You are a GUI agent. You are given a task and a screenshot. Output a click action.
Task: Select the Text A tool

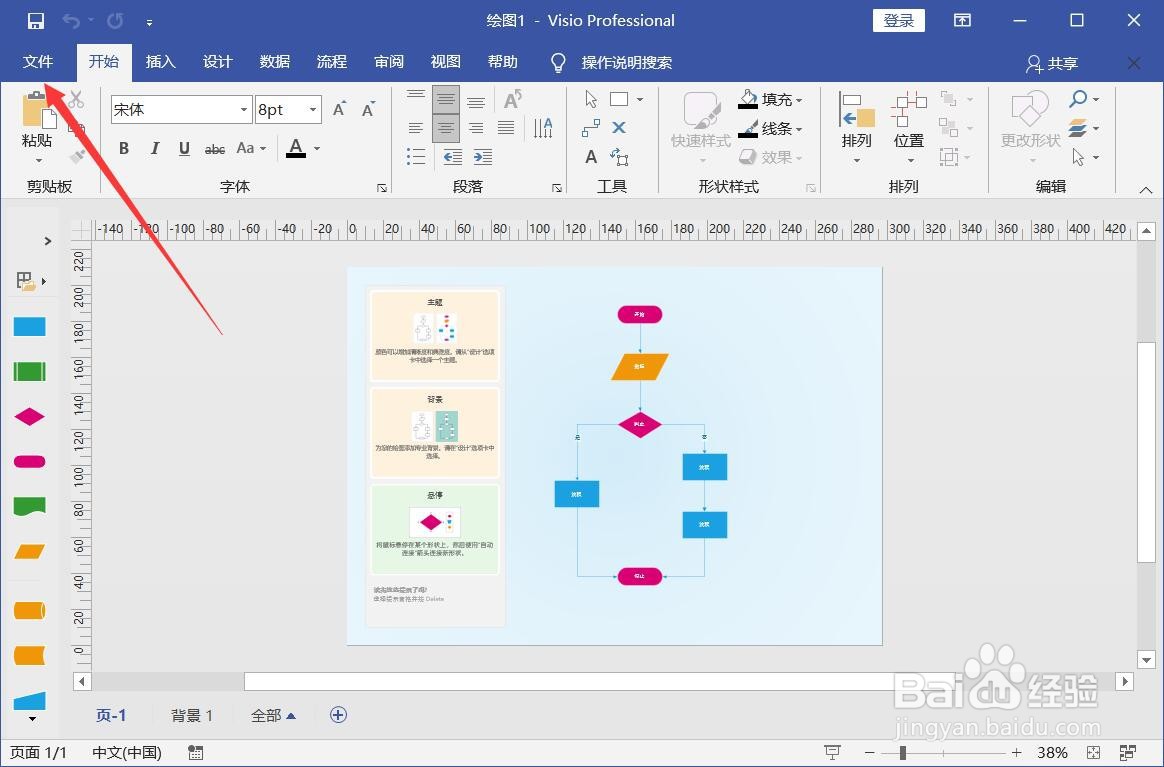pos(591,157)
